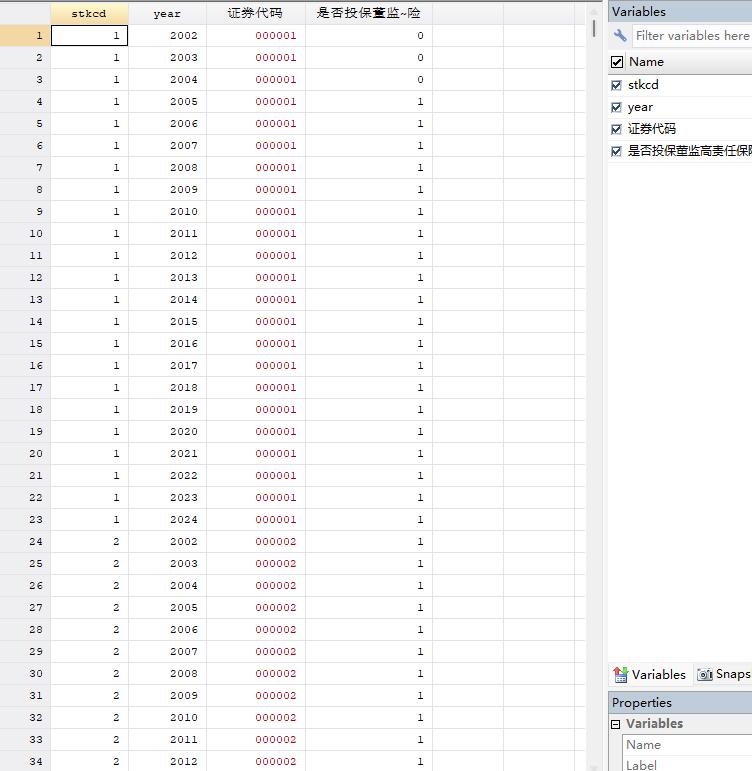
Task: Uncheck the 是否投保董监高责任保险 variable checkbox
Action: point(616,151)
